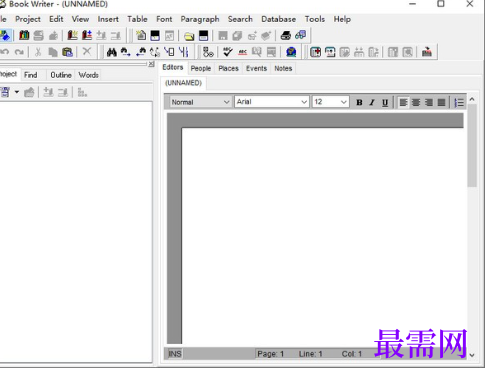This screenshot has width=486, height=375.
Task: Set paragraph alignment to justified
Action: (x=442, y=102)
